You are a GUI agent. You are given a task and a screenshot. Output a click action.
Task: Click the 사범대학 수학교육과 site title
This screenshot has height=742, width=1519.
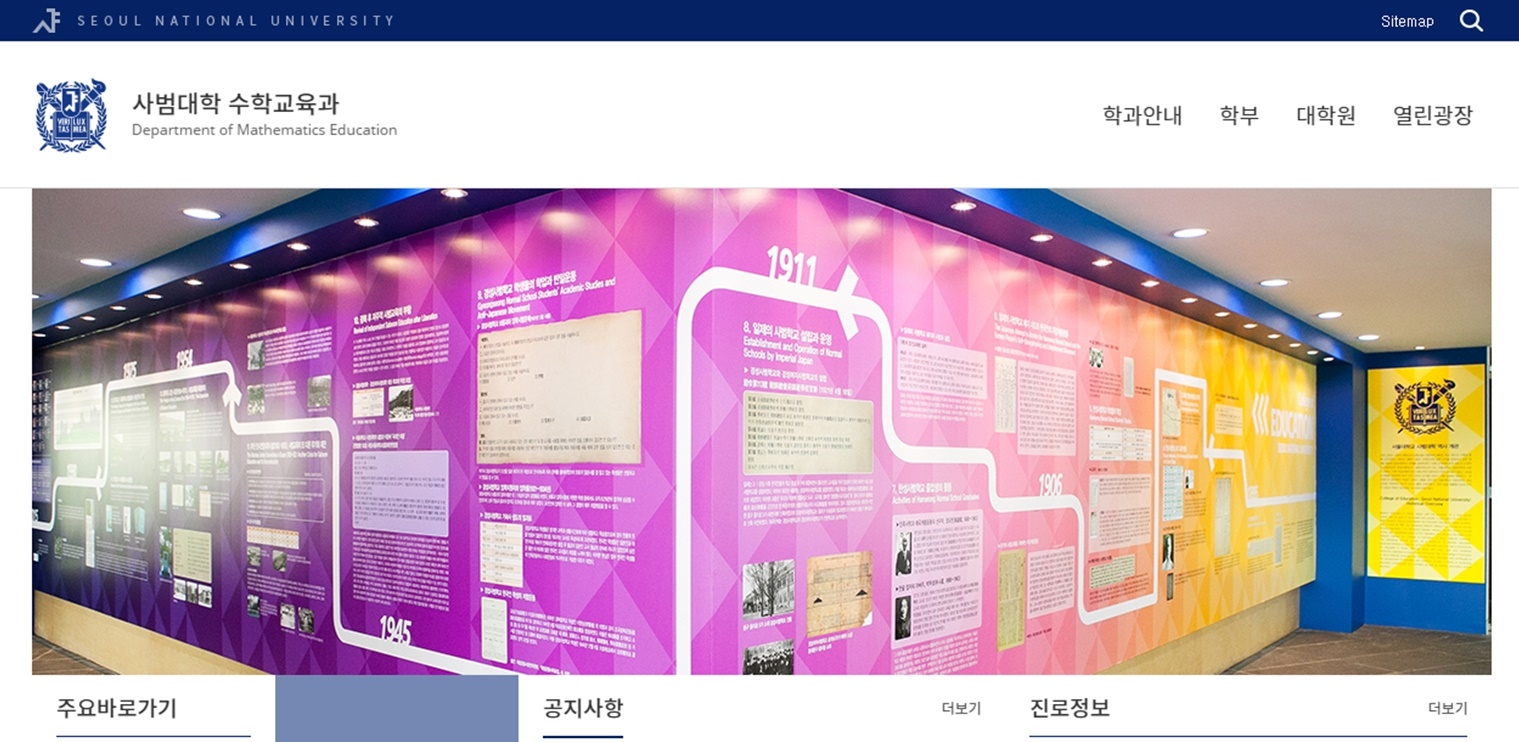(235, 103)
